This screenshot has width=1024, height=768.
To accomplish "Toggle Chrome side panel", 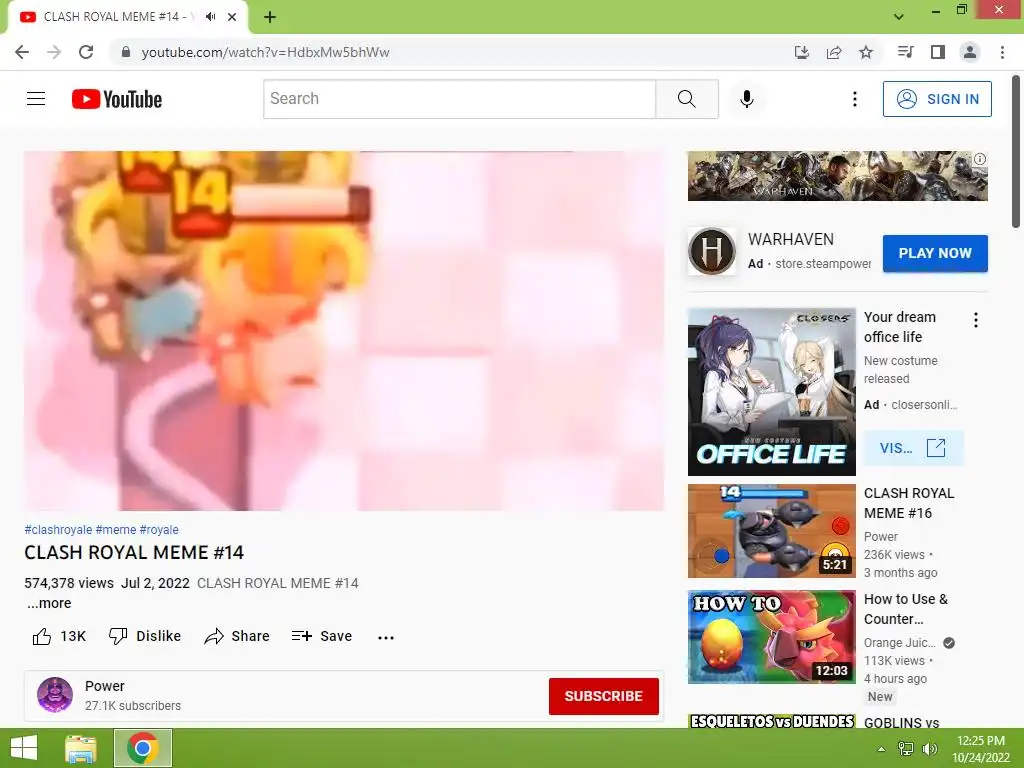I will [x=938, y=52].
